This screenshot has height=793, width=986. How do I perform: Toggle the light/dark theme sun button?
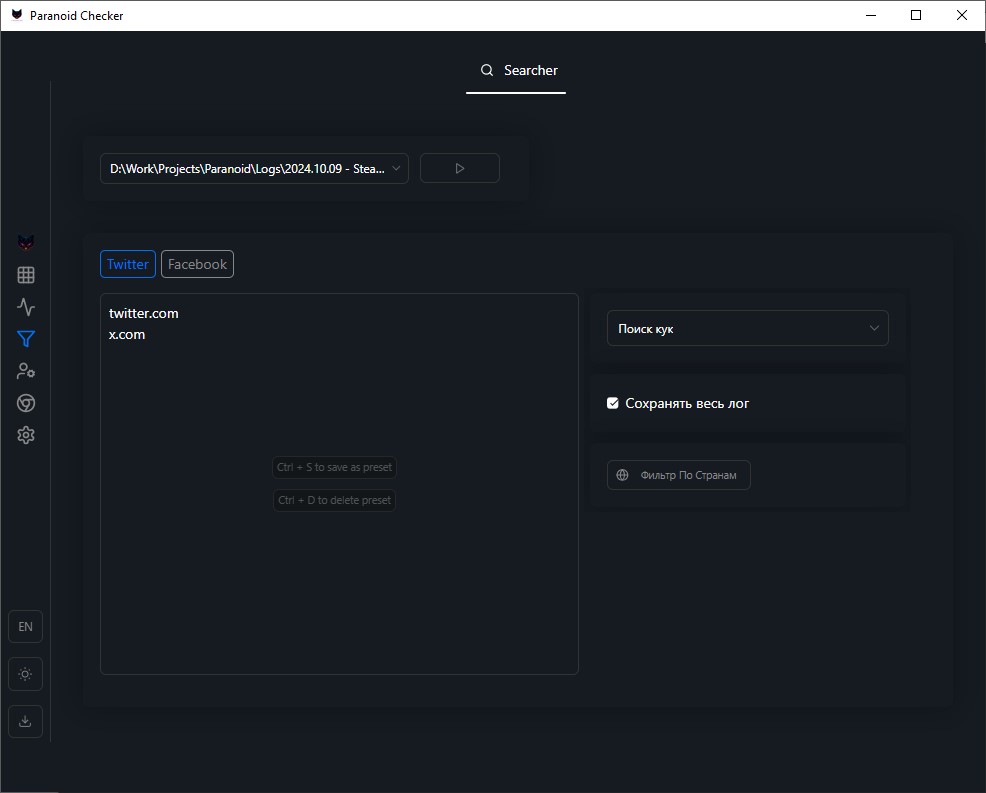point(25,674)
